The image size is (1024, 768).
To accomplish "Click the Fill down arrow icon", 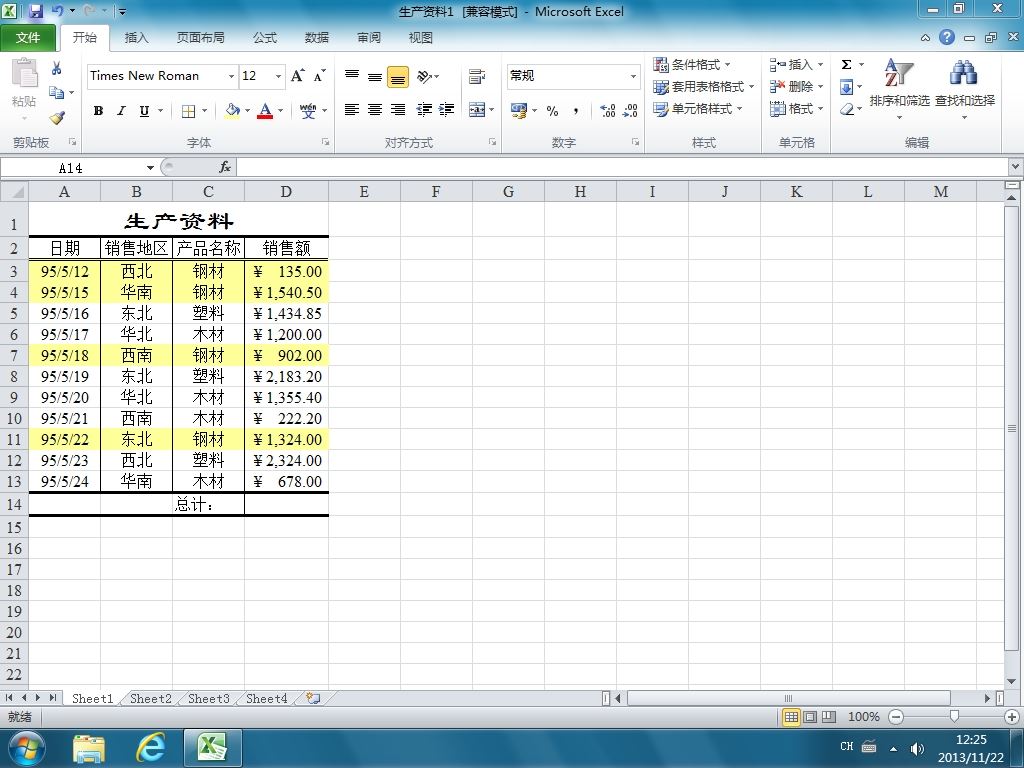I will [x=846, y=87].
